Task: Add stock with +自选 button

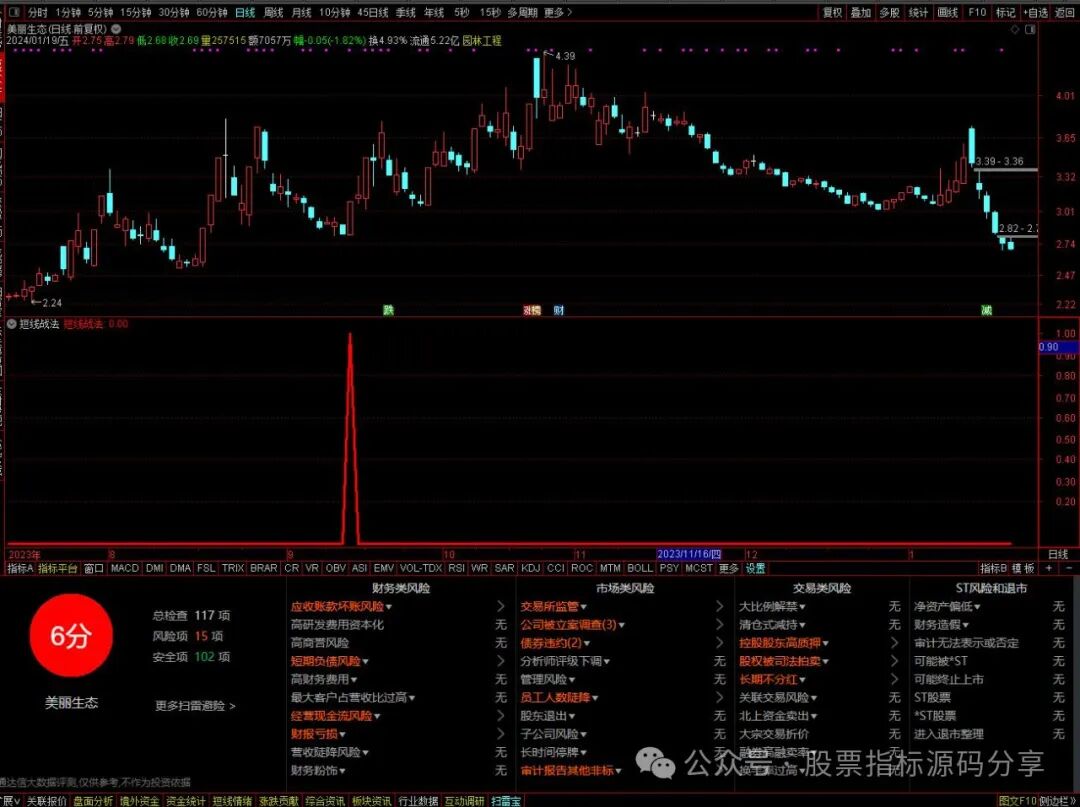Action: click(x=1035, y=12)
